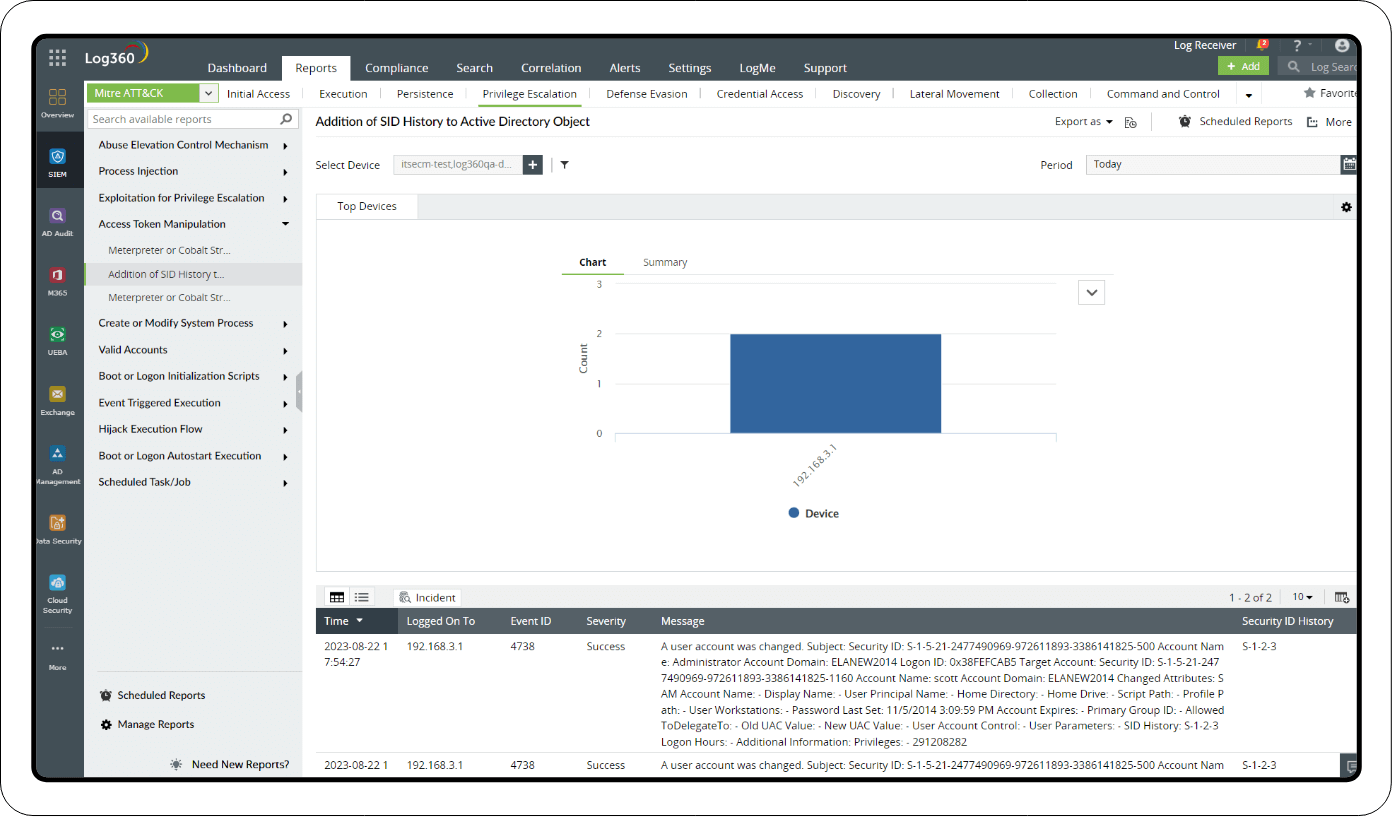Expand the chart options chevron button
This screenshot has width=1392, height=817.
[1092, 292]
